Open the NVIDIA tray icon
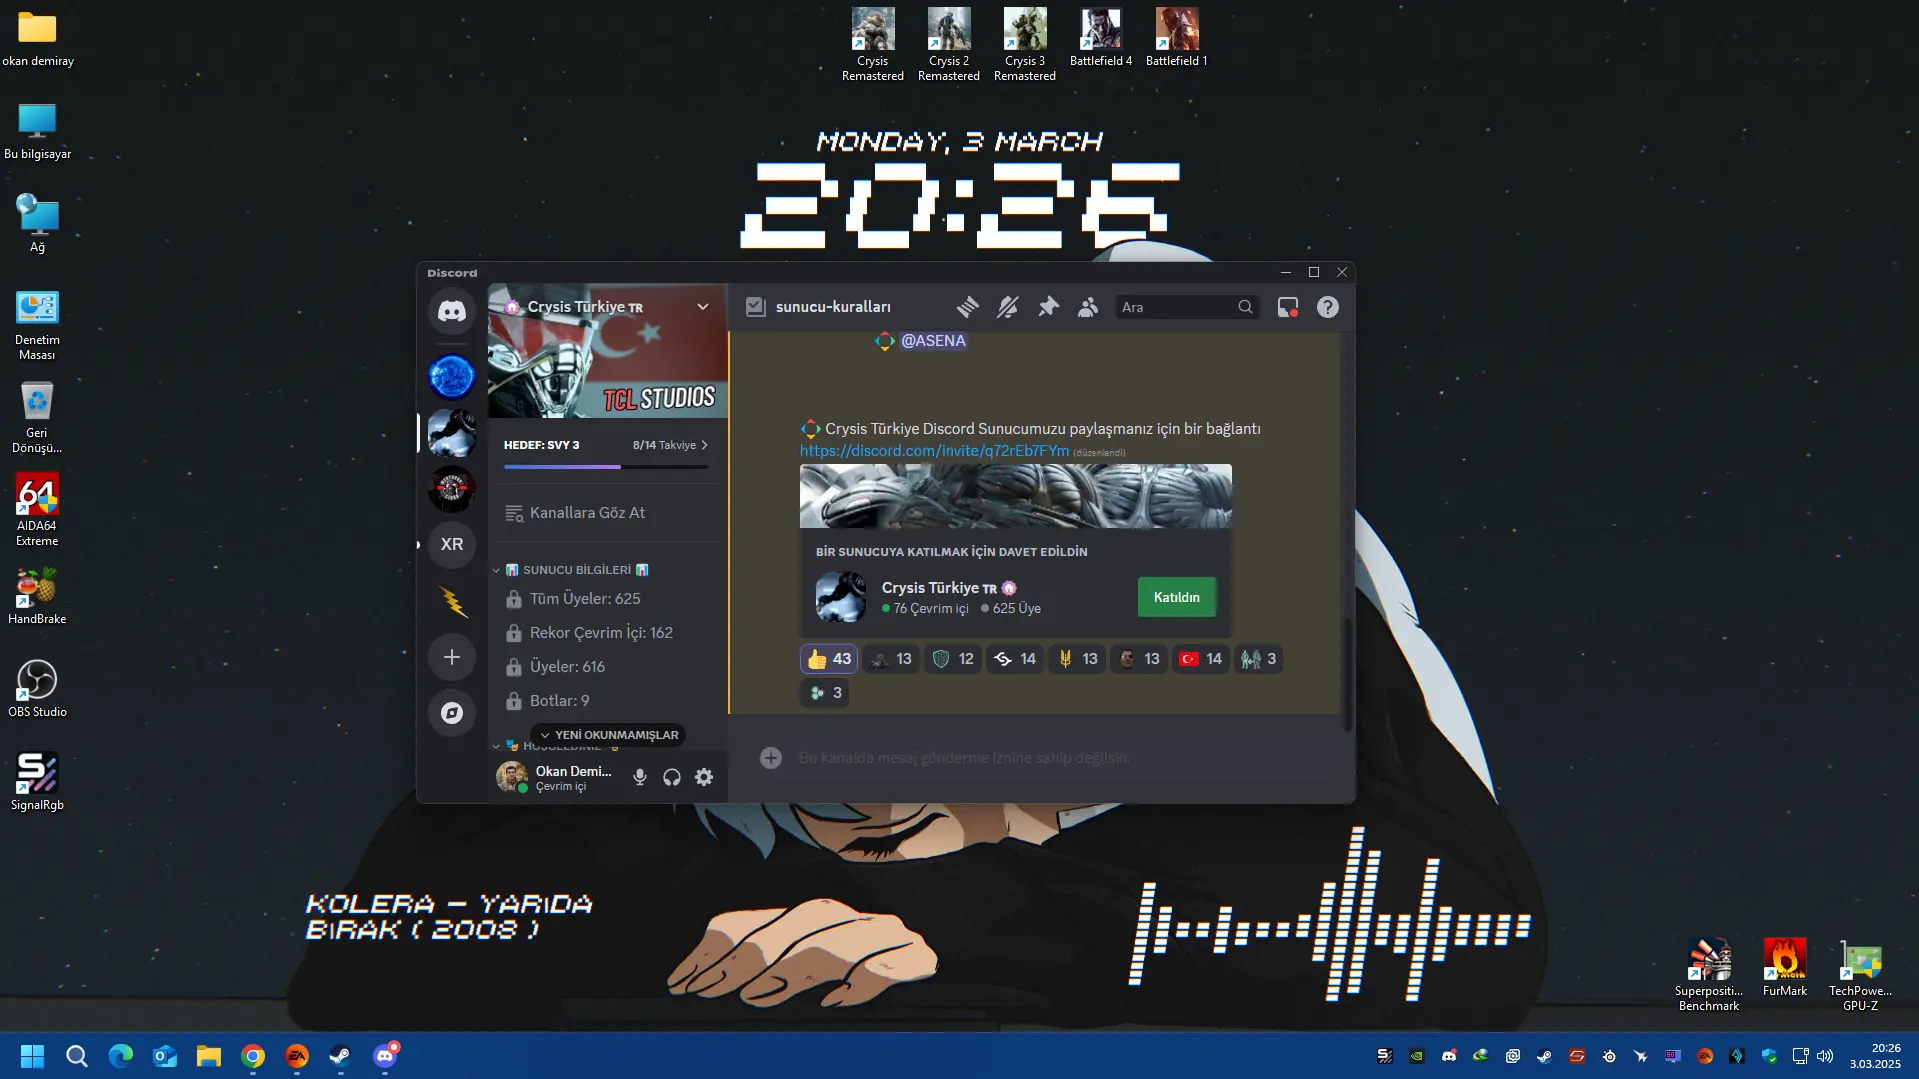Viewport: 1919px width, 1079px height. (1417, 1056)
